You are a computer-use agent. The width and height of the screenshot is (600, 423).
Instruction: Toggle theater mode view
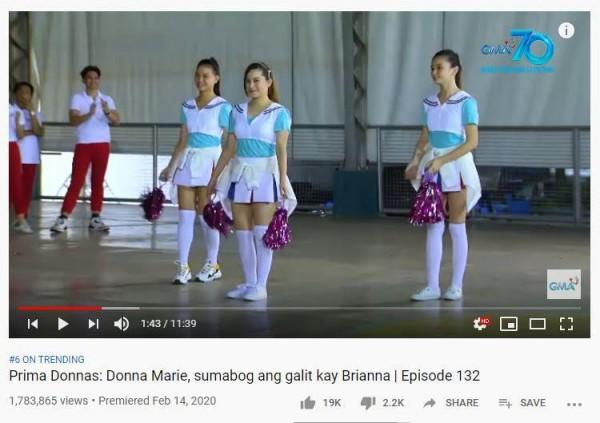click(x=537, y=324)
